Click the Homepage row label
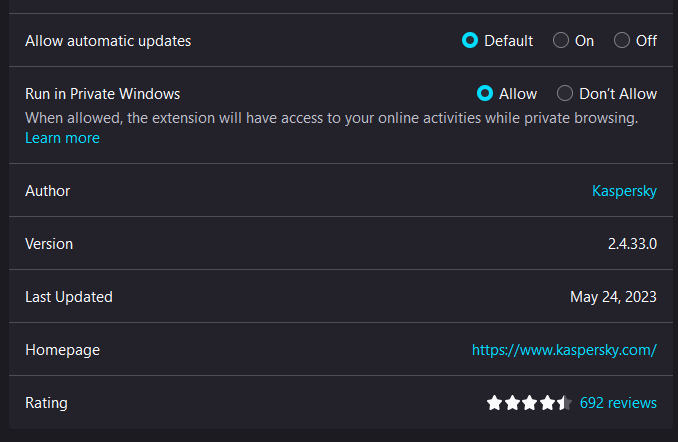Viewport: 678px width, 442px height. [62, 350]
